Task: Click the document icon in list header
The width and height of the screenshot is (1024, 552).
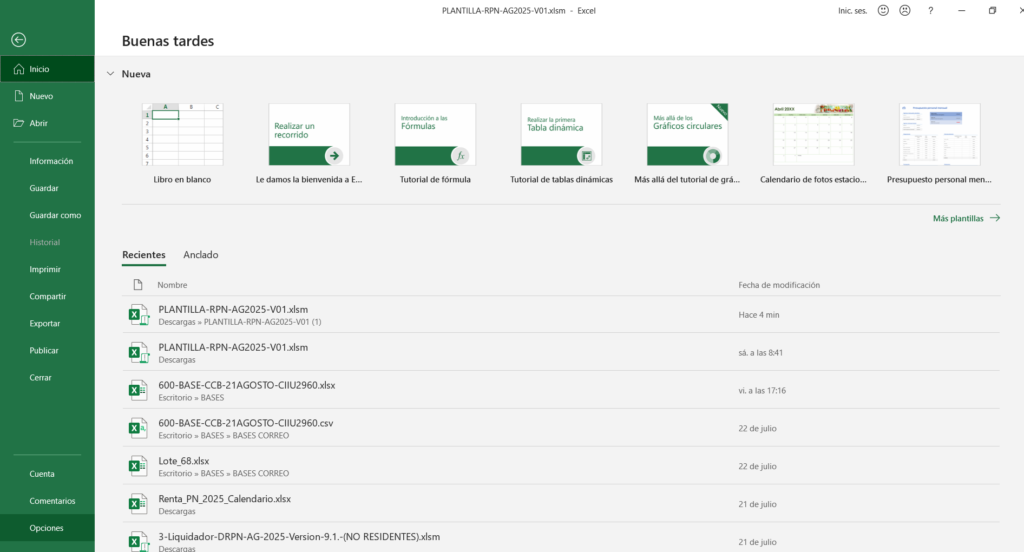Action: [x=138, y=285]
